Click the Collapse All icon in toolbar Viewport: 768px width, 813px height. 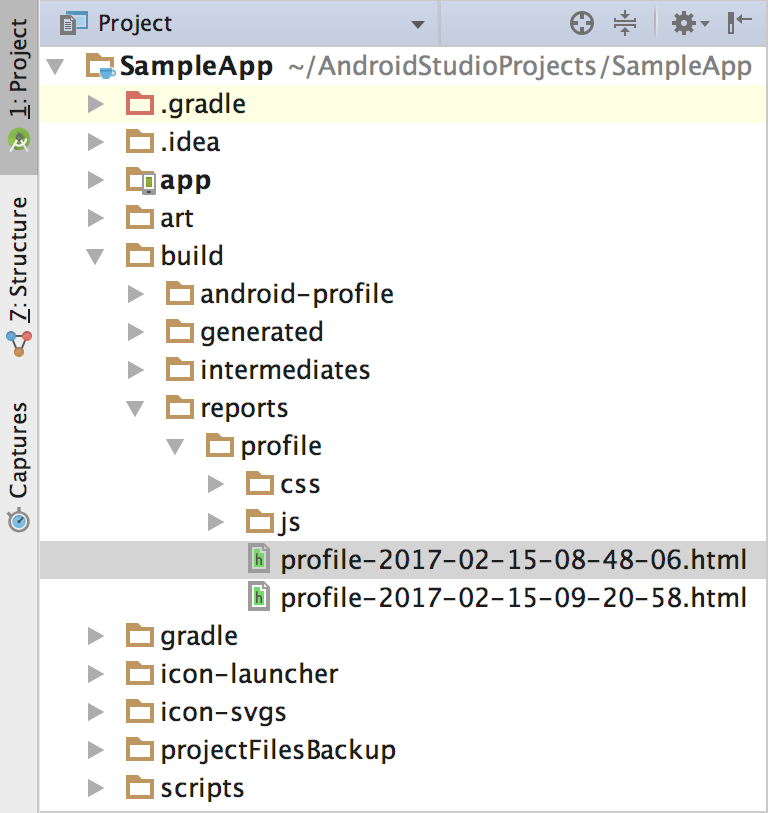625,23
